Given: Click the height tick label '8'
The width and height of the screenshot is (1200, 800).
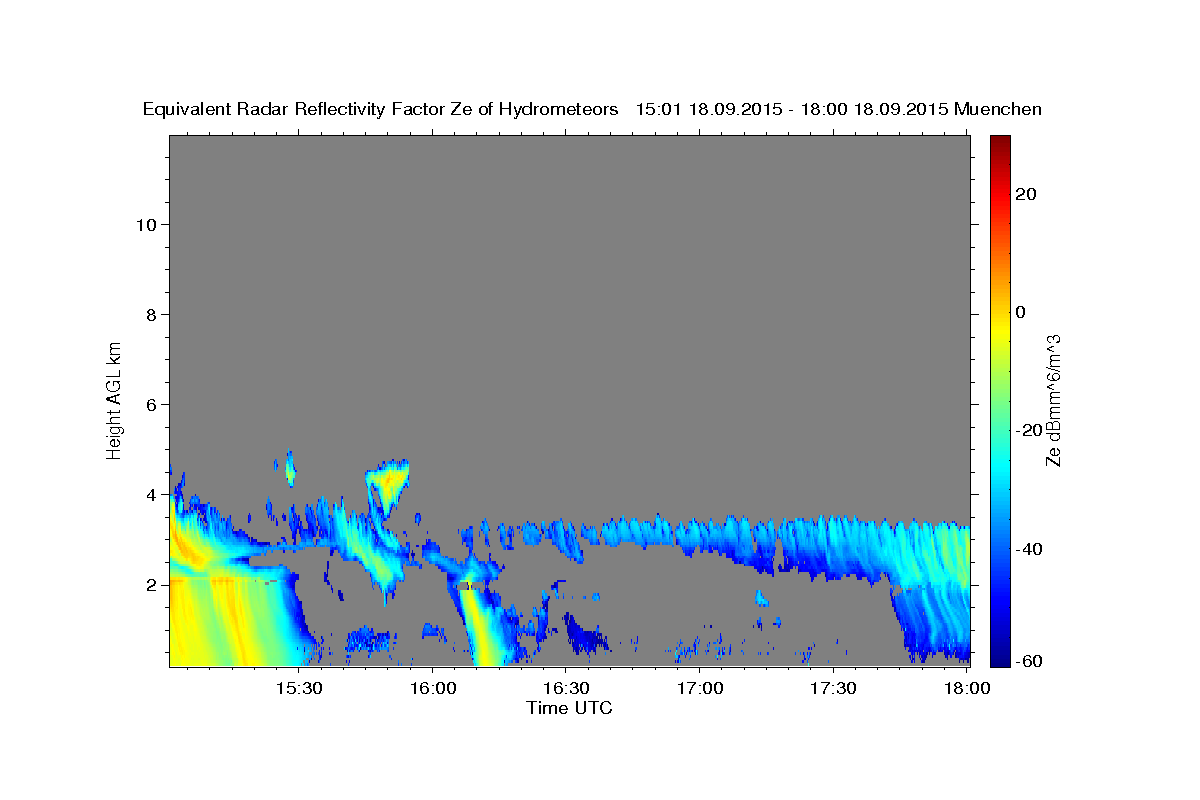Looking at the screenshot, I should 152,315.
